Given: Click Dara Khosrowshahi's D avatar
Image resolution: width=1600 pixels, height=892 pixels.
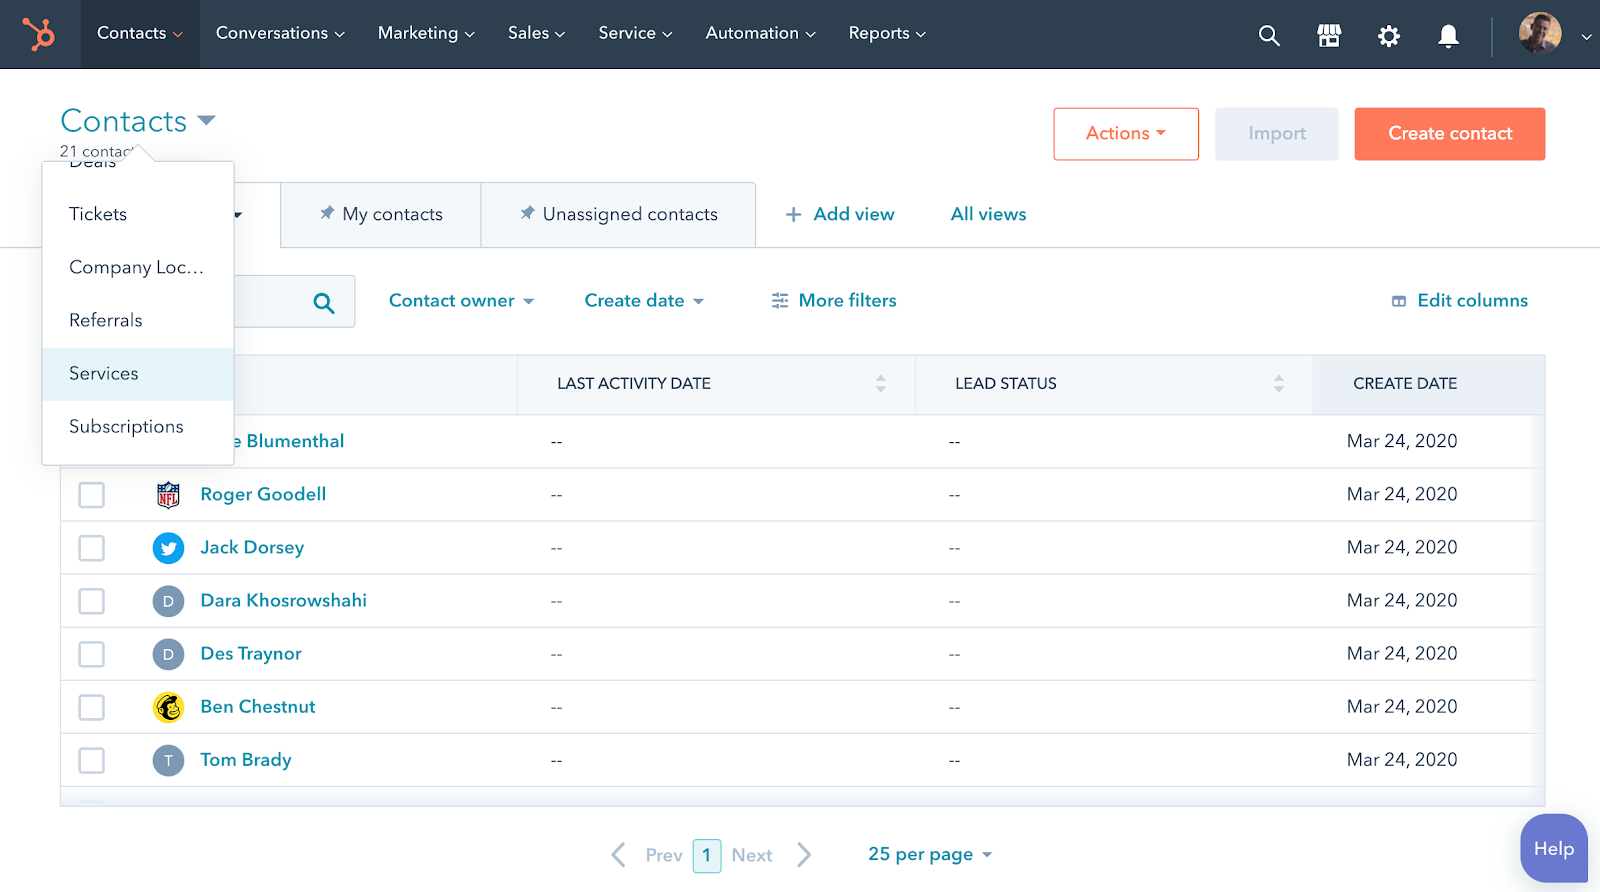Looking at the screenshot, I should click(168, 601).
